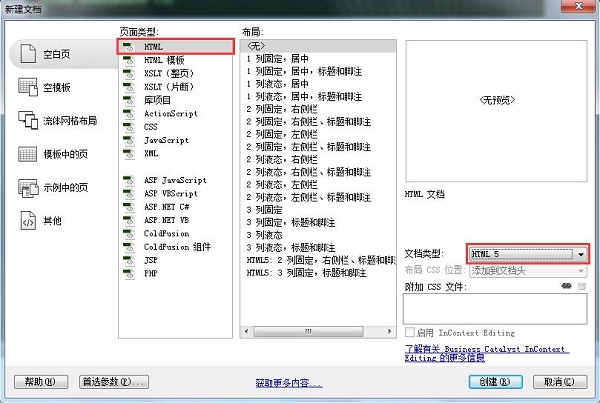Viewport: 600px width, 403px height.
Task: Click the remove CSS file trash icon
Action: coord(581,286)
